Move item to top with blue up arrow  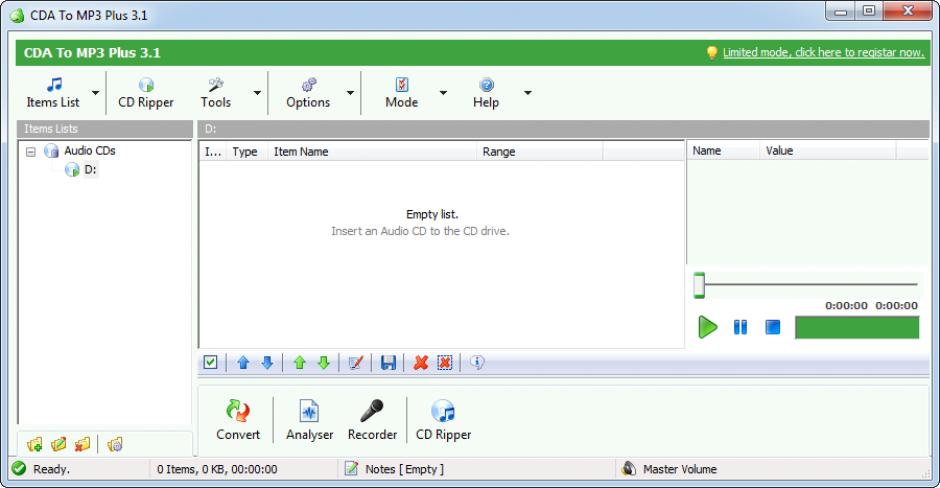(243, 363)
